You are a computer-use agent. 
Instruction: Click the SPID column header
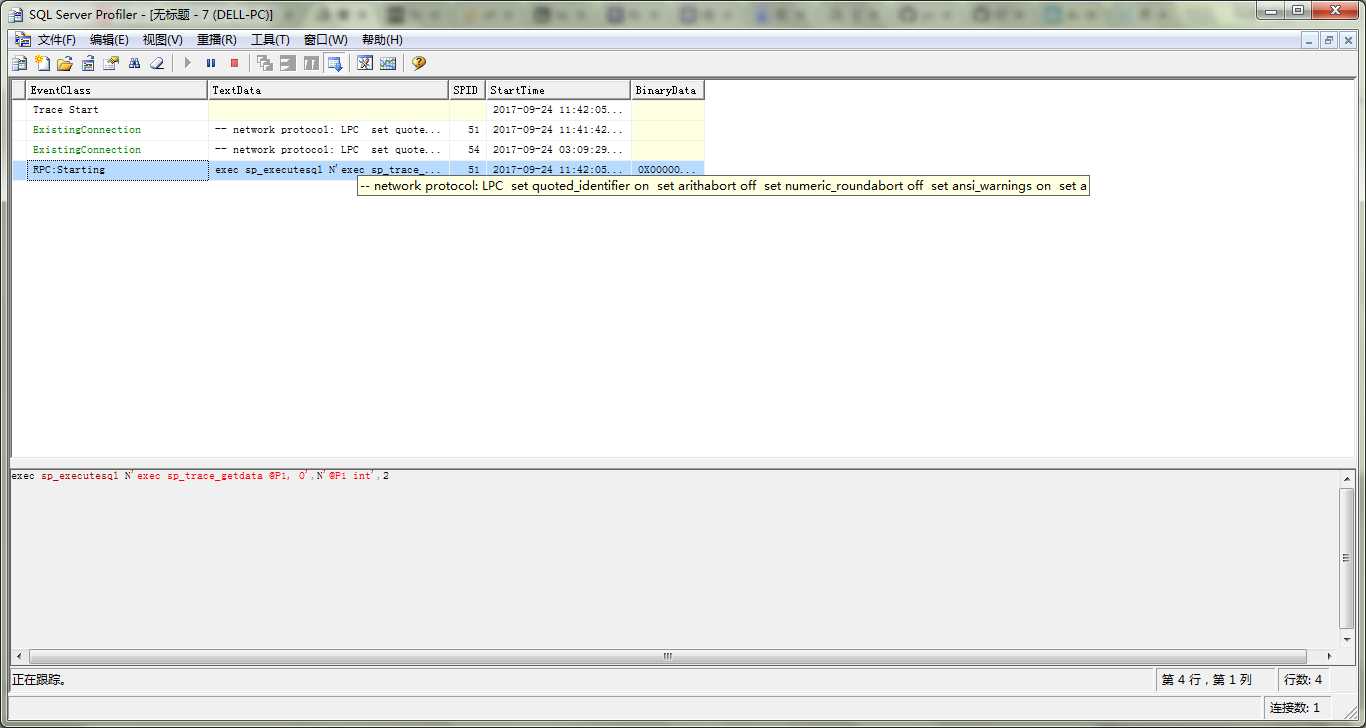[467, 90]
